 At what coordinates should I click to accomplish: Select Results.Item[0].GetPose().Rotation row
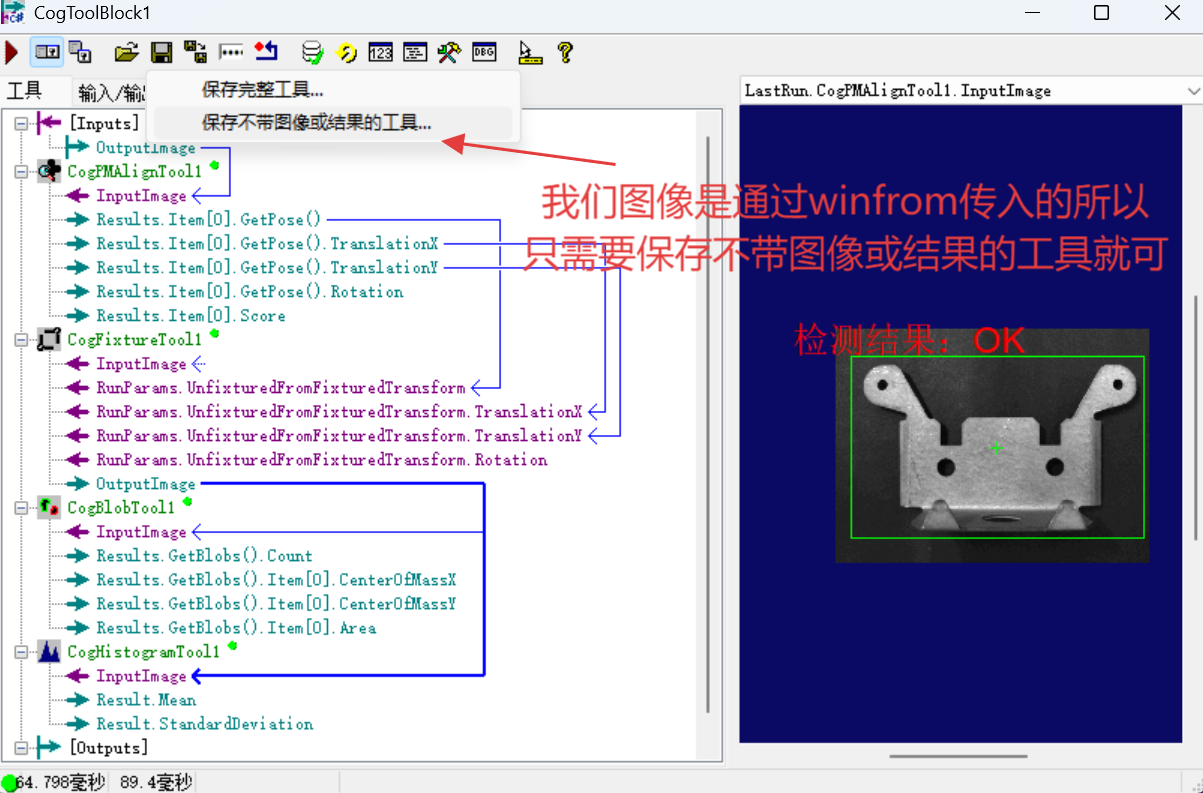click(x=250, y=292)
